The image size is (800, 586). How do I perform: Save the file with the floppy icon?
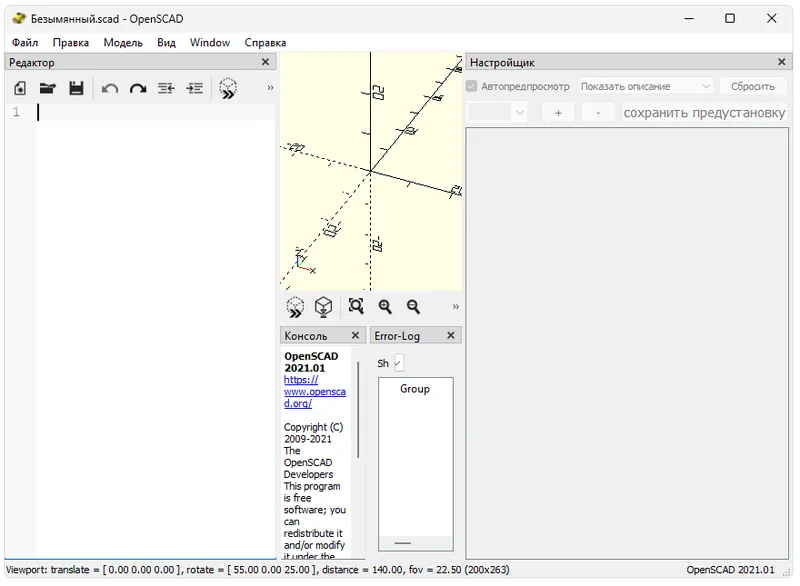pos(76,88)
